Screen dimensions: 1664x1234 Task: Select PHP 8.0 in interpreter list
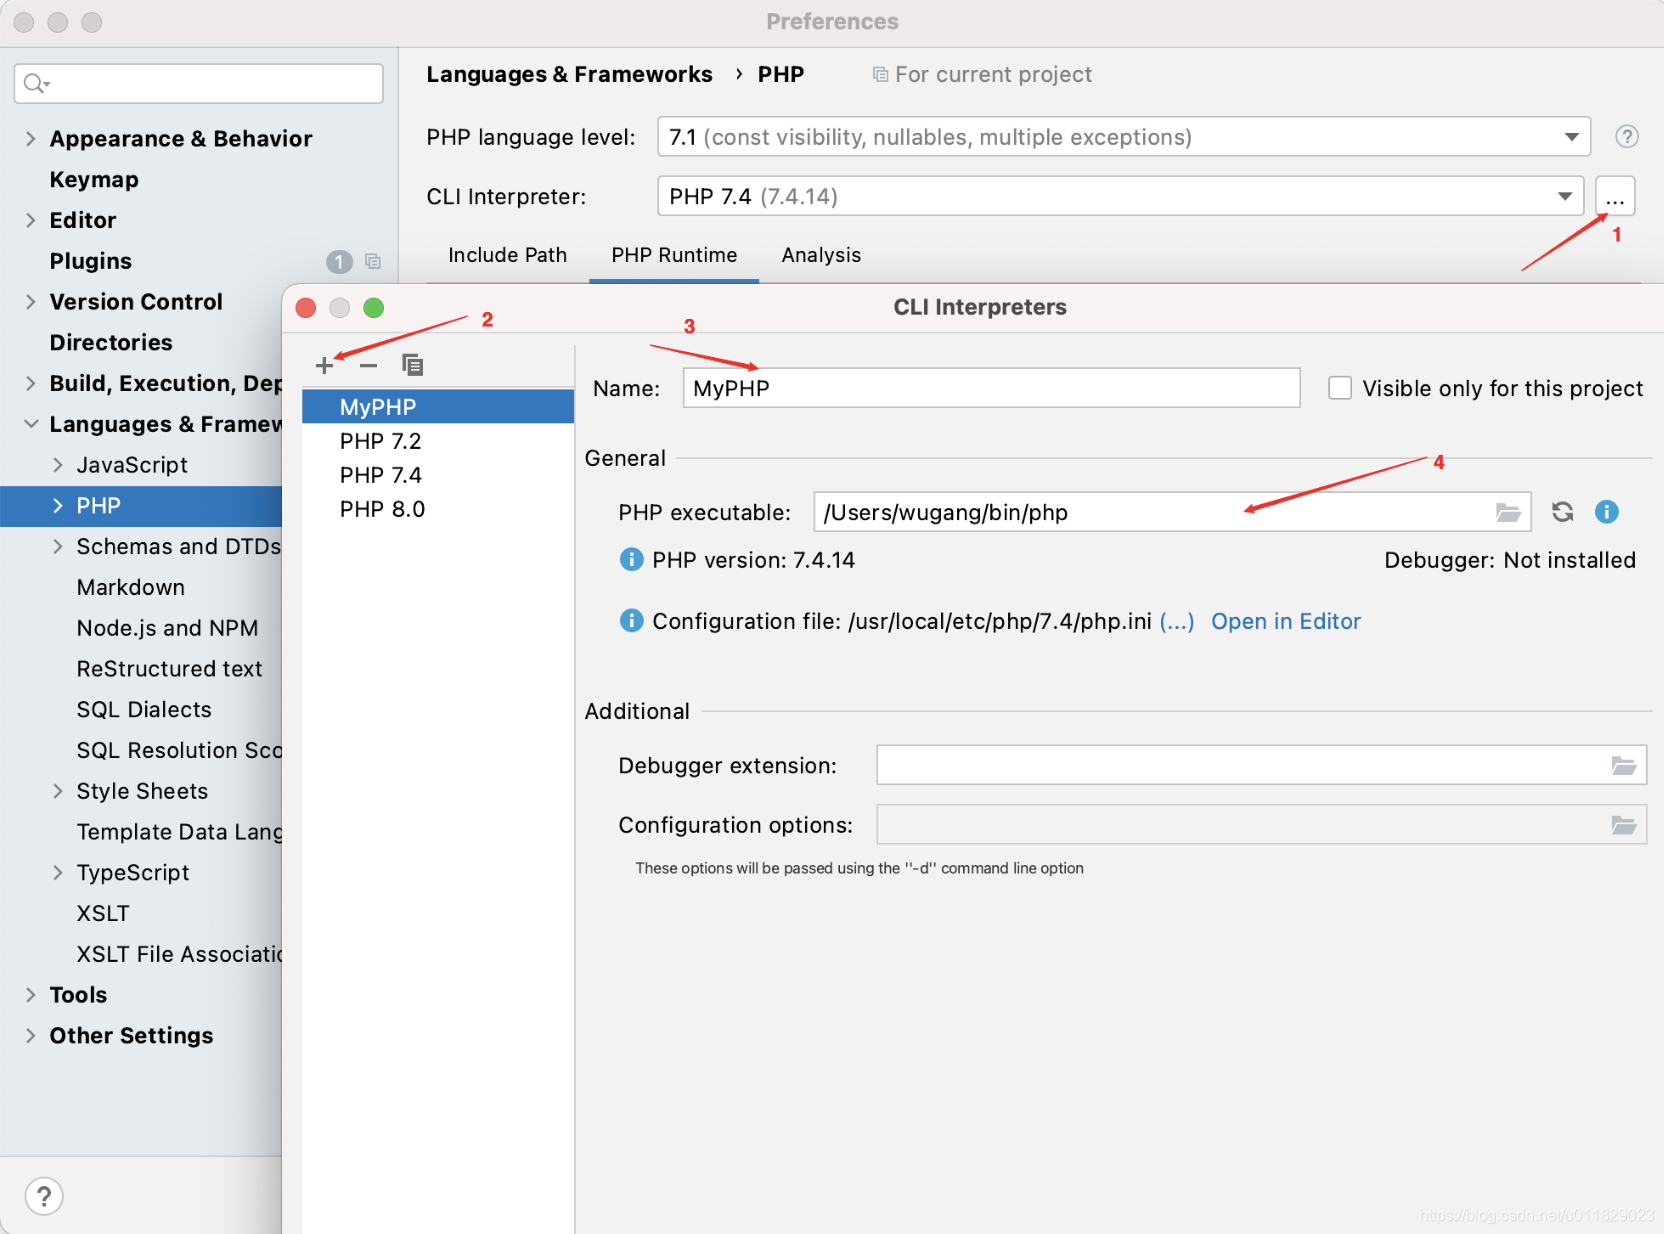point(382,510)
